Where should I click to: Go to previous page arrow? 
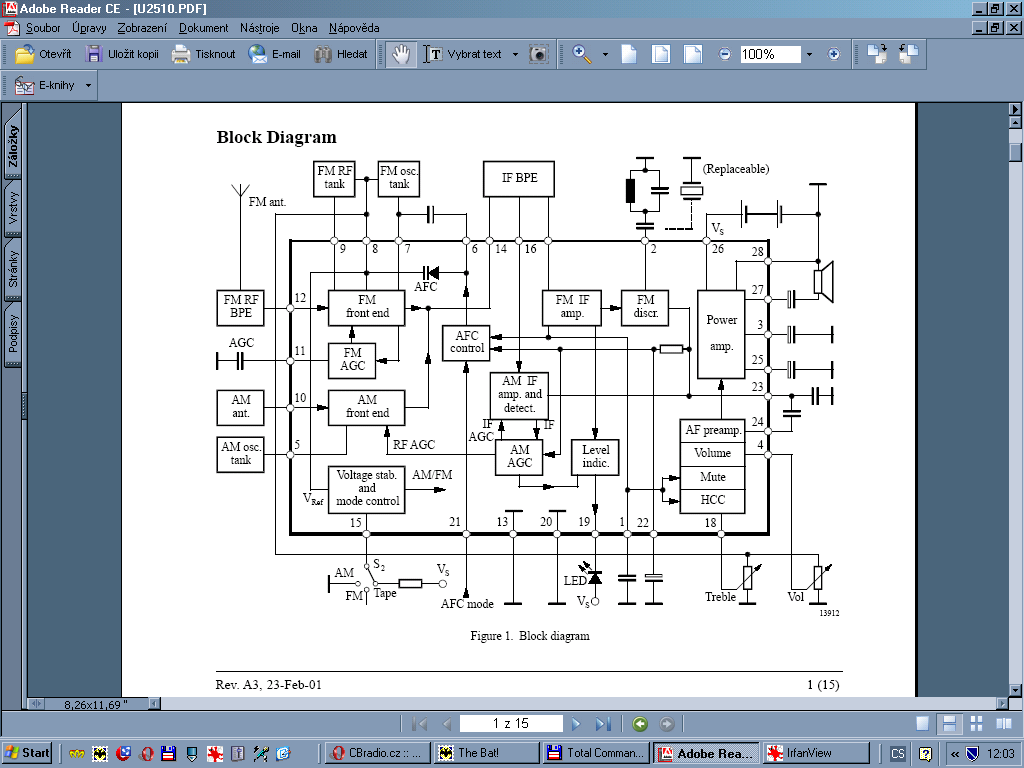pos(447,724)
